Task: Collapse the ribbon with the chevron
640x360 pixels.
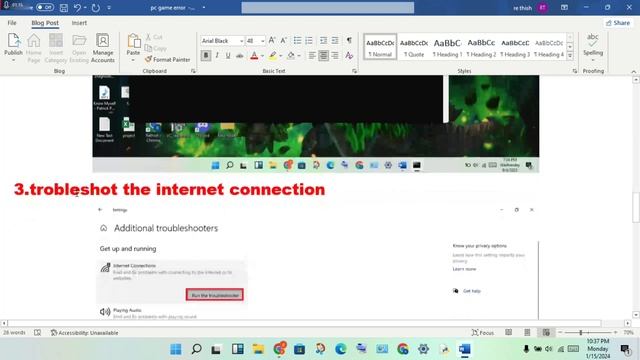Action: [x=633, y=71]
